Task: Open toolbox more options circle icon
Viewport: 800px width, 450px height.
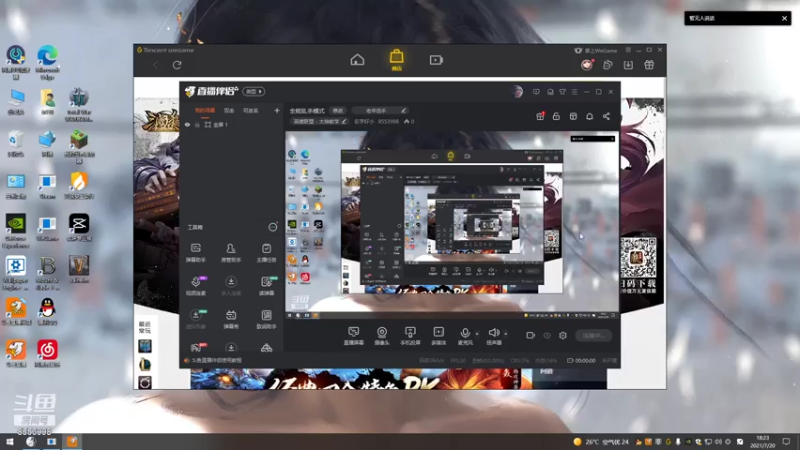Action: point(273,227)
